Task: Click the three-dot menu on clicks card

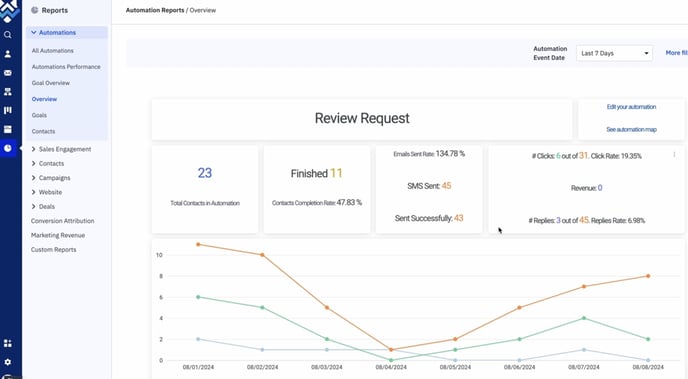Action: (x=674, y=154)
